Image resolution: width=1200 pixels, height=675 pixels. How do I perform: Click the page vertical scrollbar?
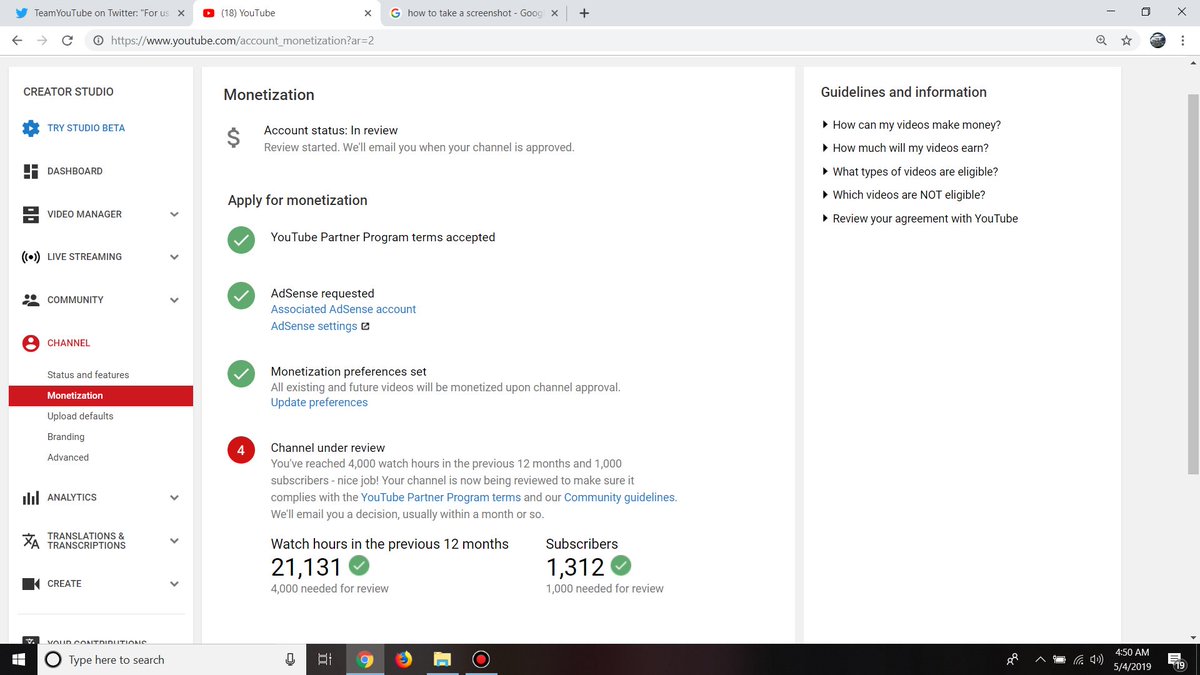(1192, 285)
